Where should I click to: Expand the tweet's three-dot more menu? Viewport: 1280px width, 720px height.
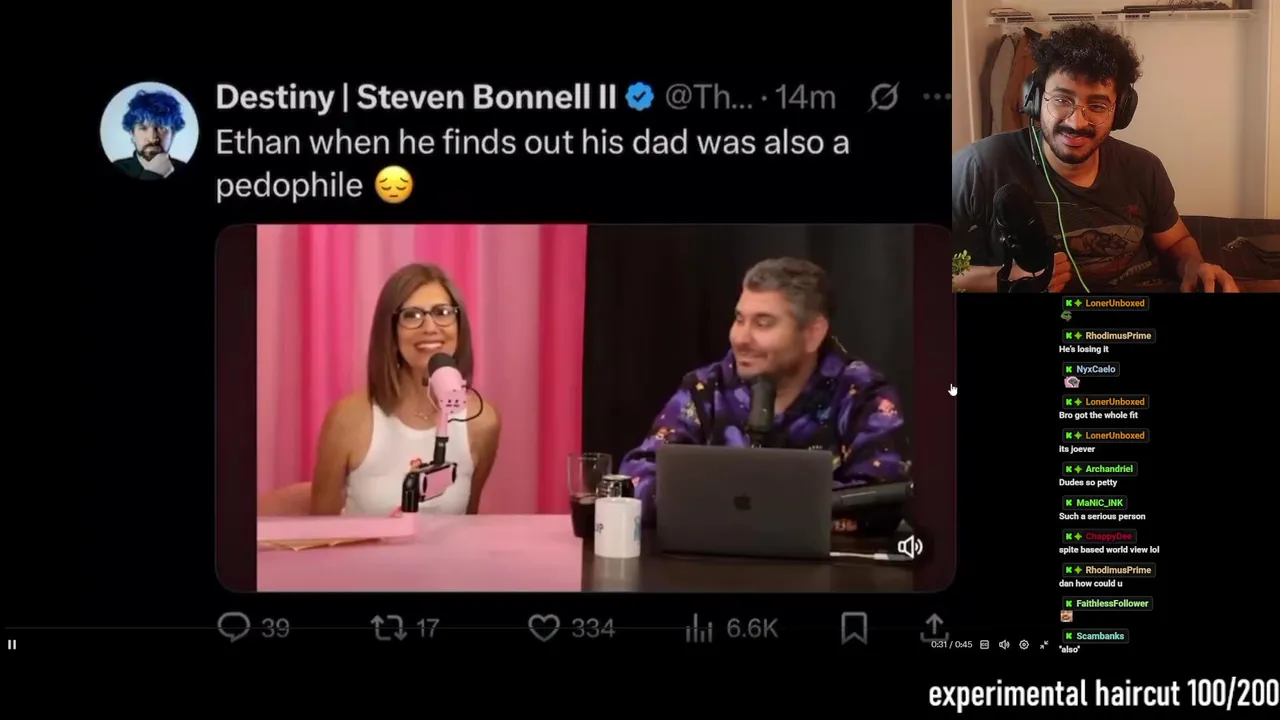(x=937, y=97)
